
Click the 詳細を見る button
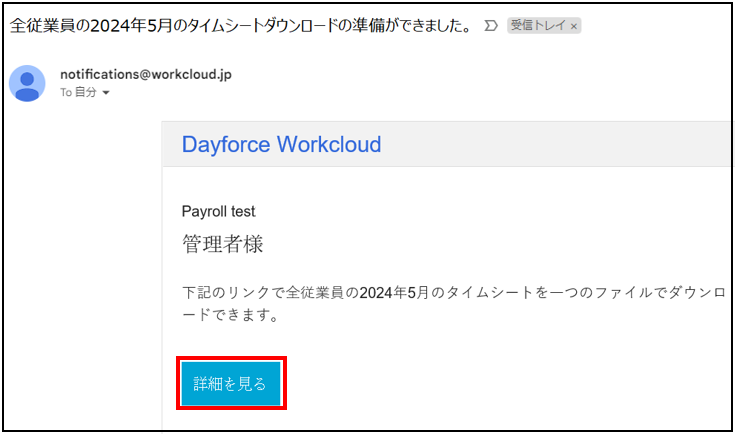pyautogui.click(x=231, y=383)
